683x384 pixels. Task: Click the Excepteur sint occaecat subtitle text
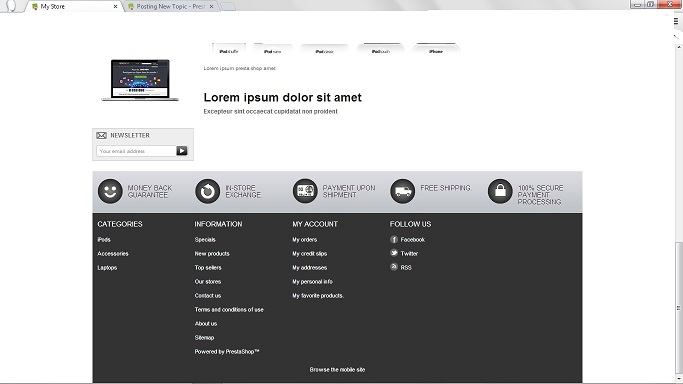click(x=270, y=111)
